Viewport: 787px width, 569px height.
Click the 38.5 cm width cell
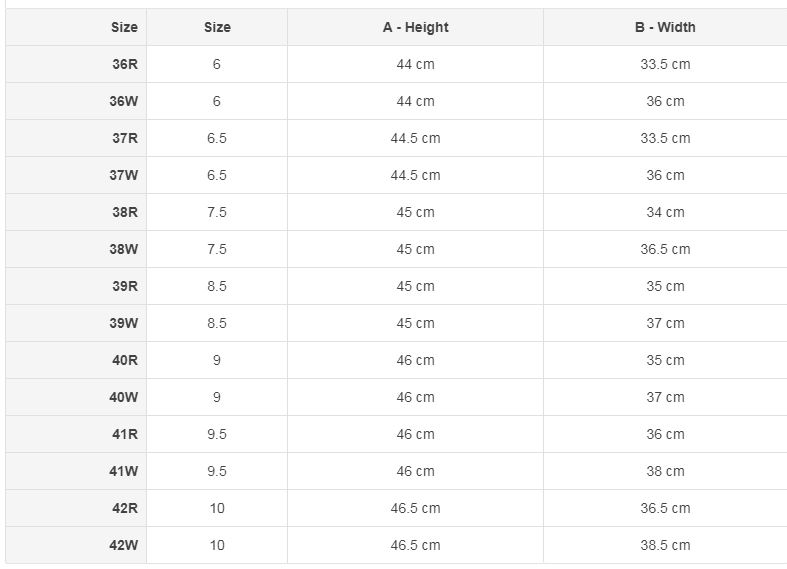pyautogui.click(x=665, y=545)
